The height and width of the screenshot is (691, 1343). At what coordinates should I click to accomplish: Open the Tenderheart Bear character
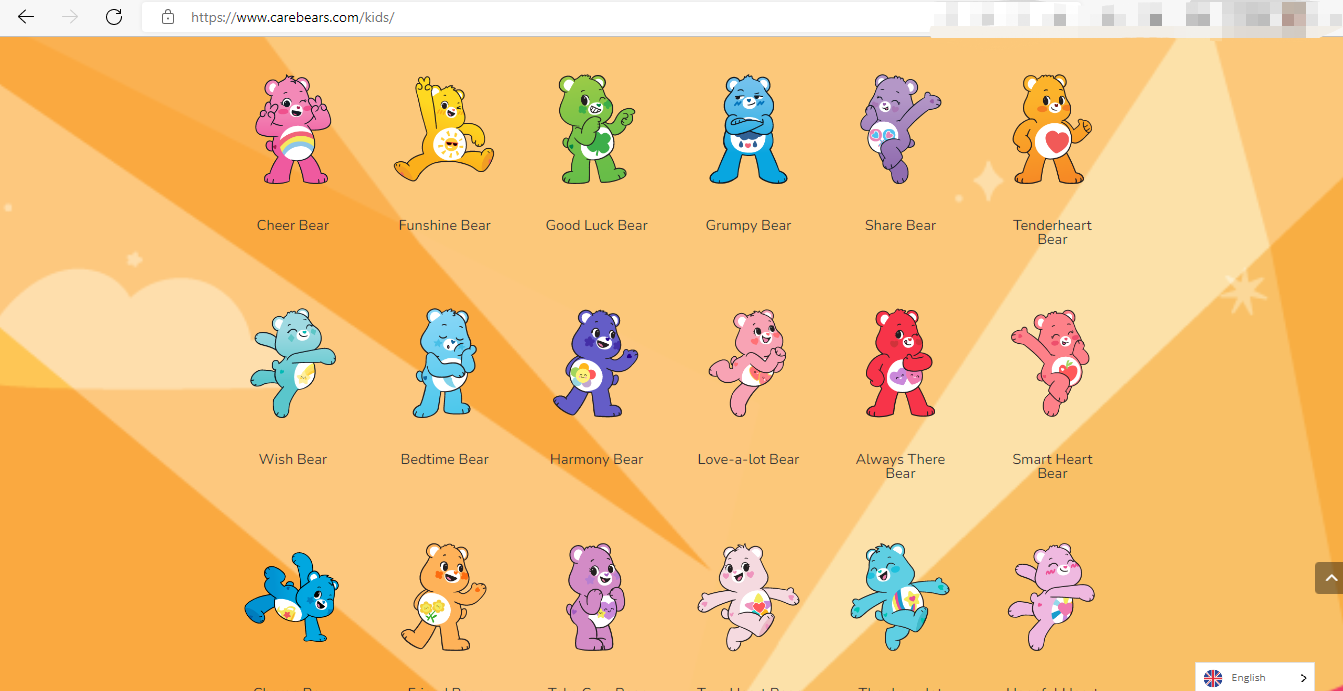click(1051, 130)
